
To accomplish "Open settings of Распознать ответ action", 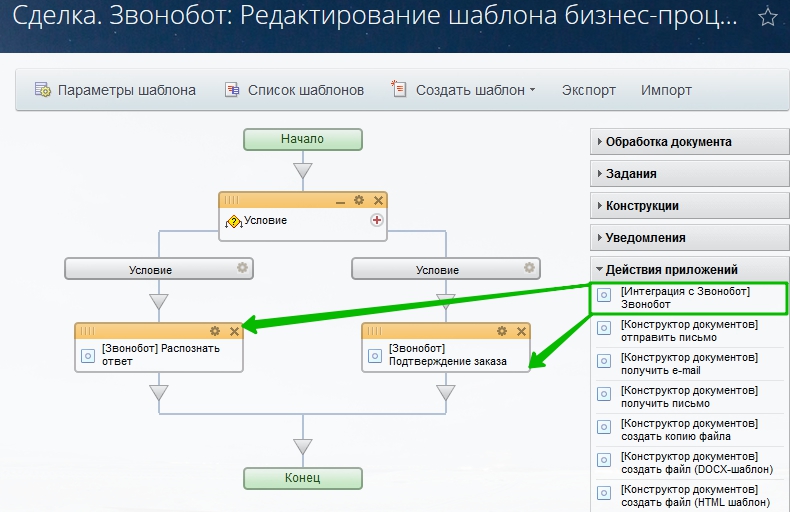I will click(x=215, y=331).
